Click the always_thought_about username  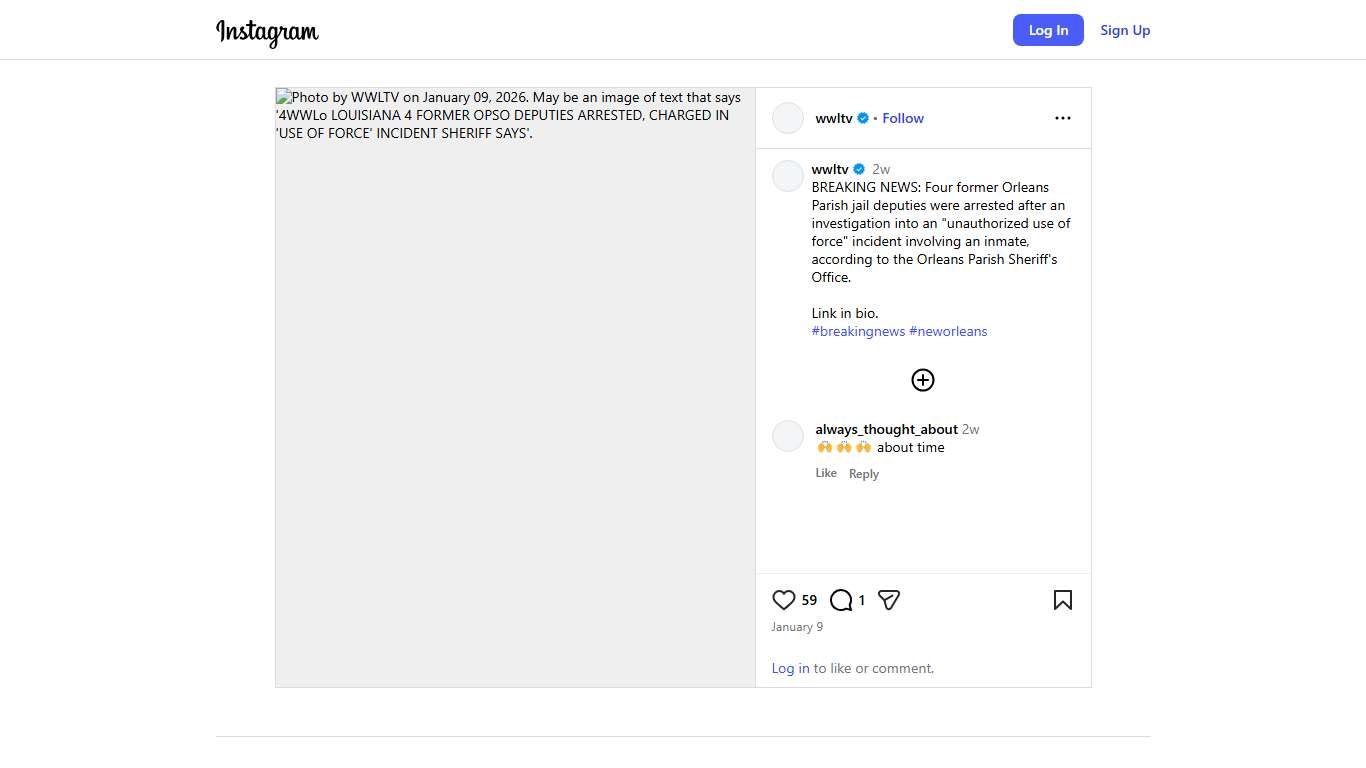(x=886, y=429)
